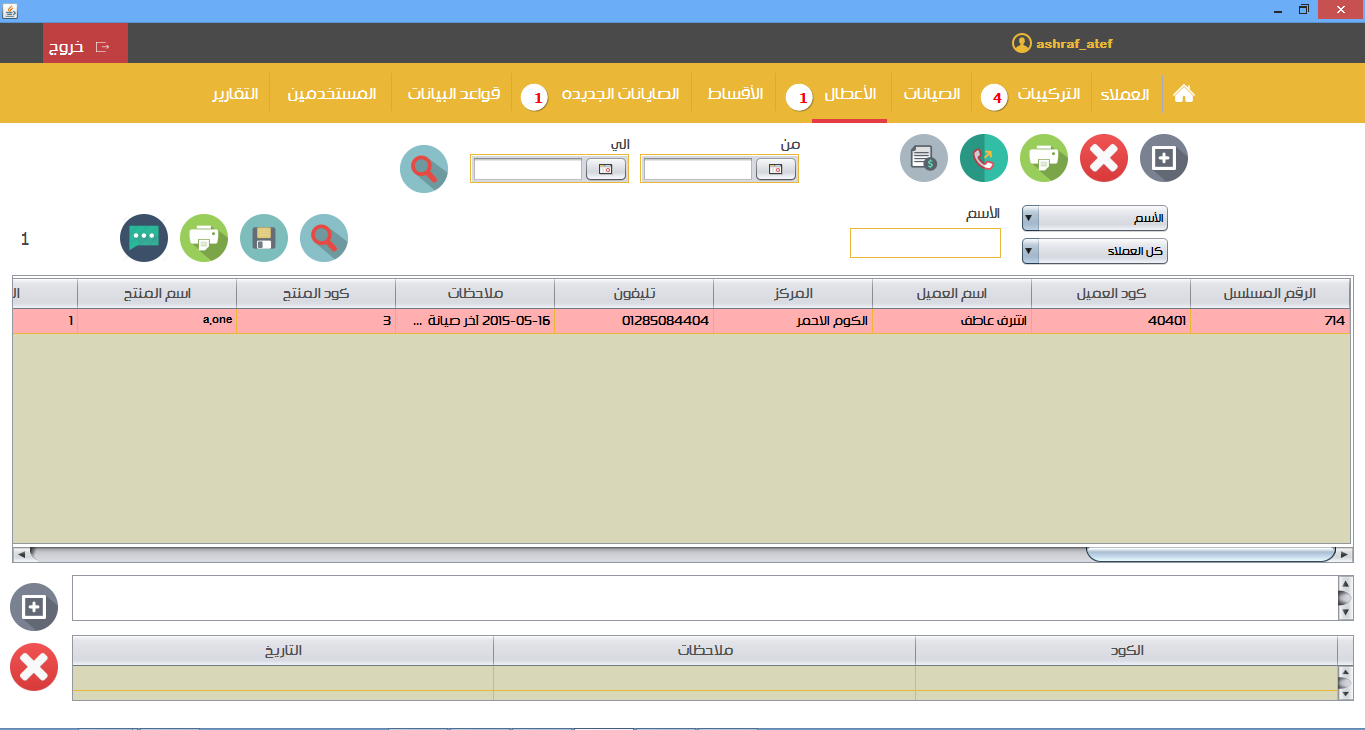
Task: Click the اسم العميل column header
Action: (x=952, y=293)
